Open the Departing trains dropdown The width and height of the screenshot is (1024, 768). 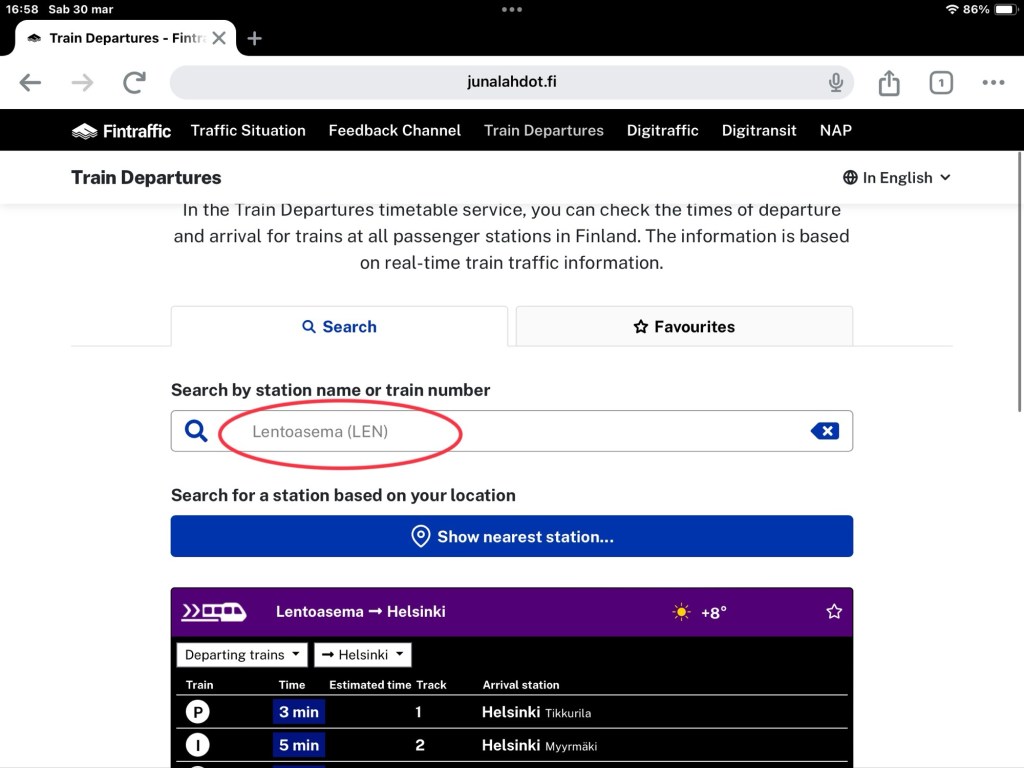pyautogui.click(x=243, y=655)
